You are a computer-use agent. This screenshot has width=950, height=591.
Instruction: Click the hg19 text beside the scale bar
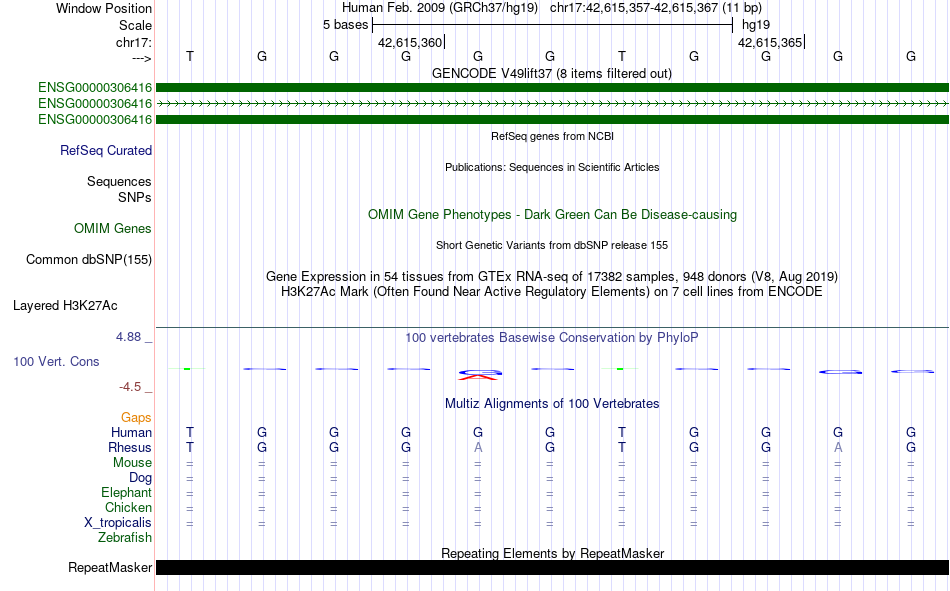point(756,25)
